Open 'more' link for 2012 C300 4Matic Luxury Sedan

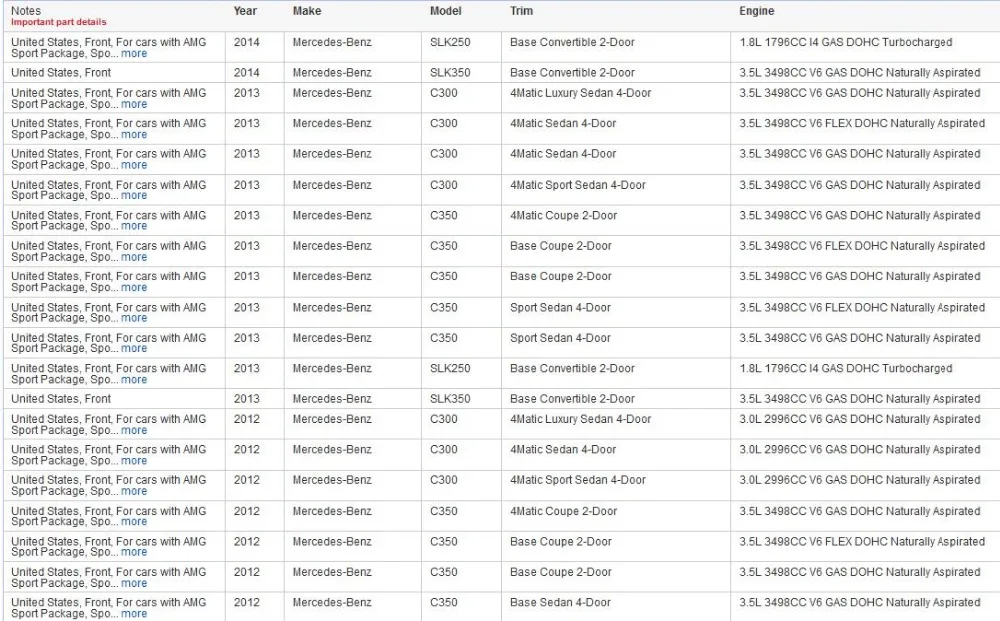click(x=134, y=430)
